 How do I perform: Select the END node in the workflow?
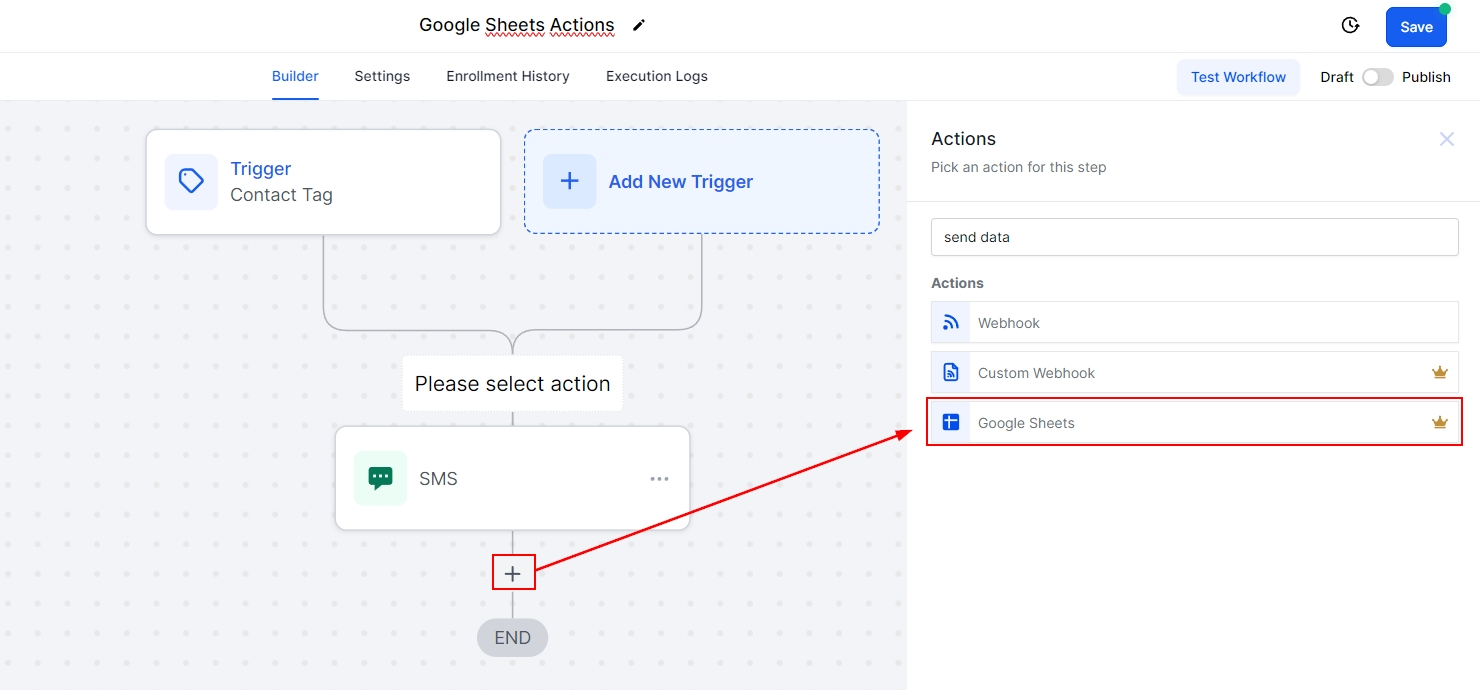512,638
